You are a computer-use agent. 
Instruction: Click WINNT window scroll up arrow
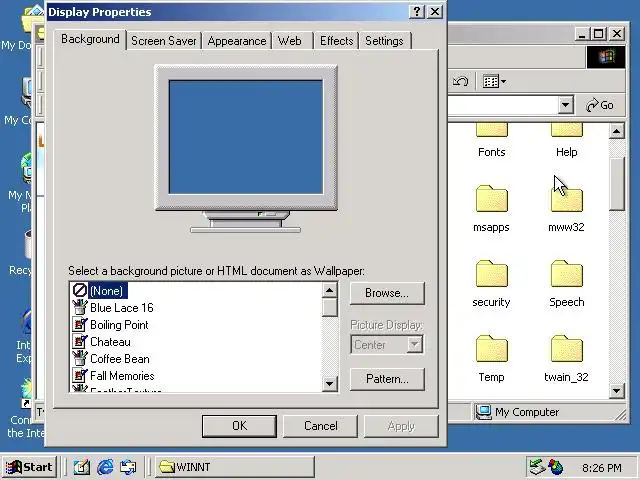(x=616, y=131)
